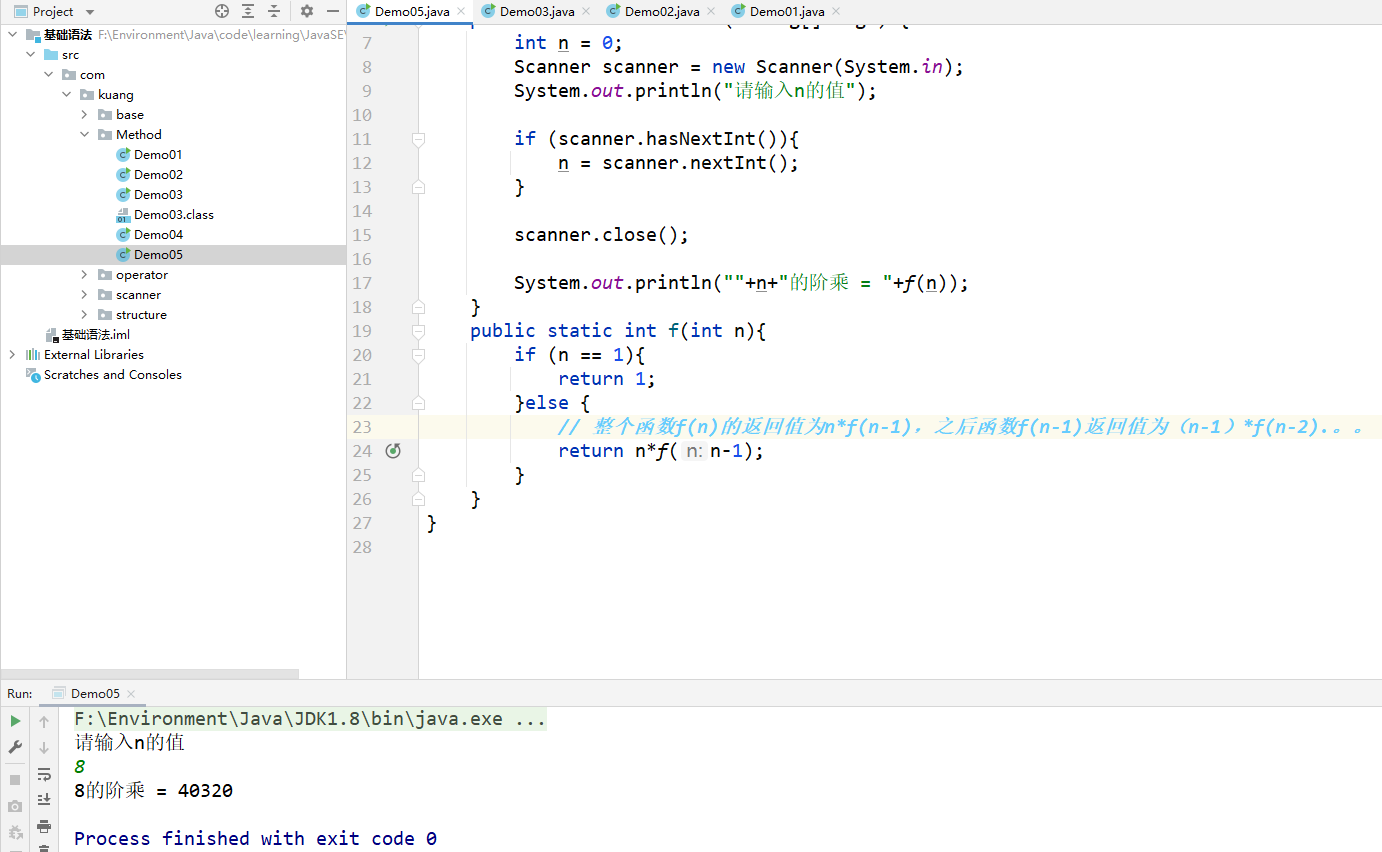This screenshot has width=1382, height=852.
Task: Print console output with the printer icon
Action: click(44, 826)
